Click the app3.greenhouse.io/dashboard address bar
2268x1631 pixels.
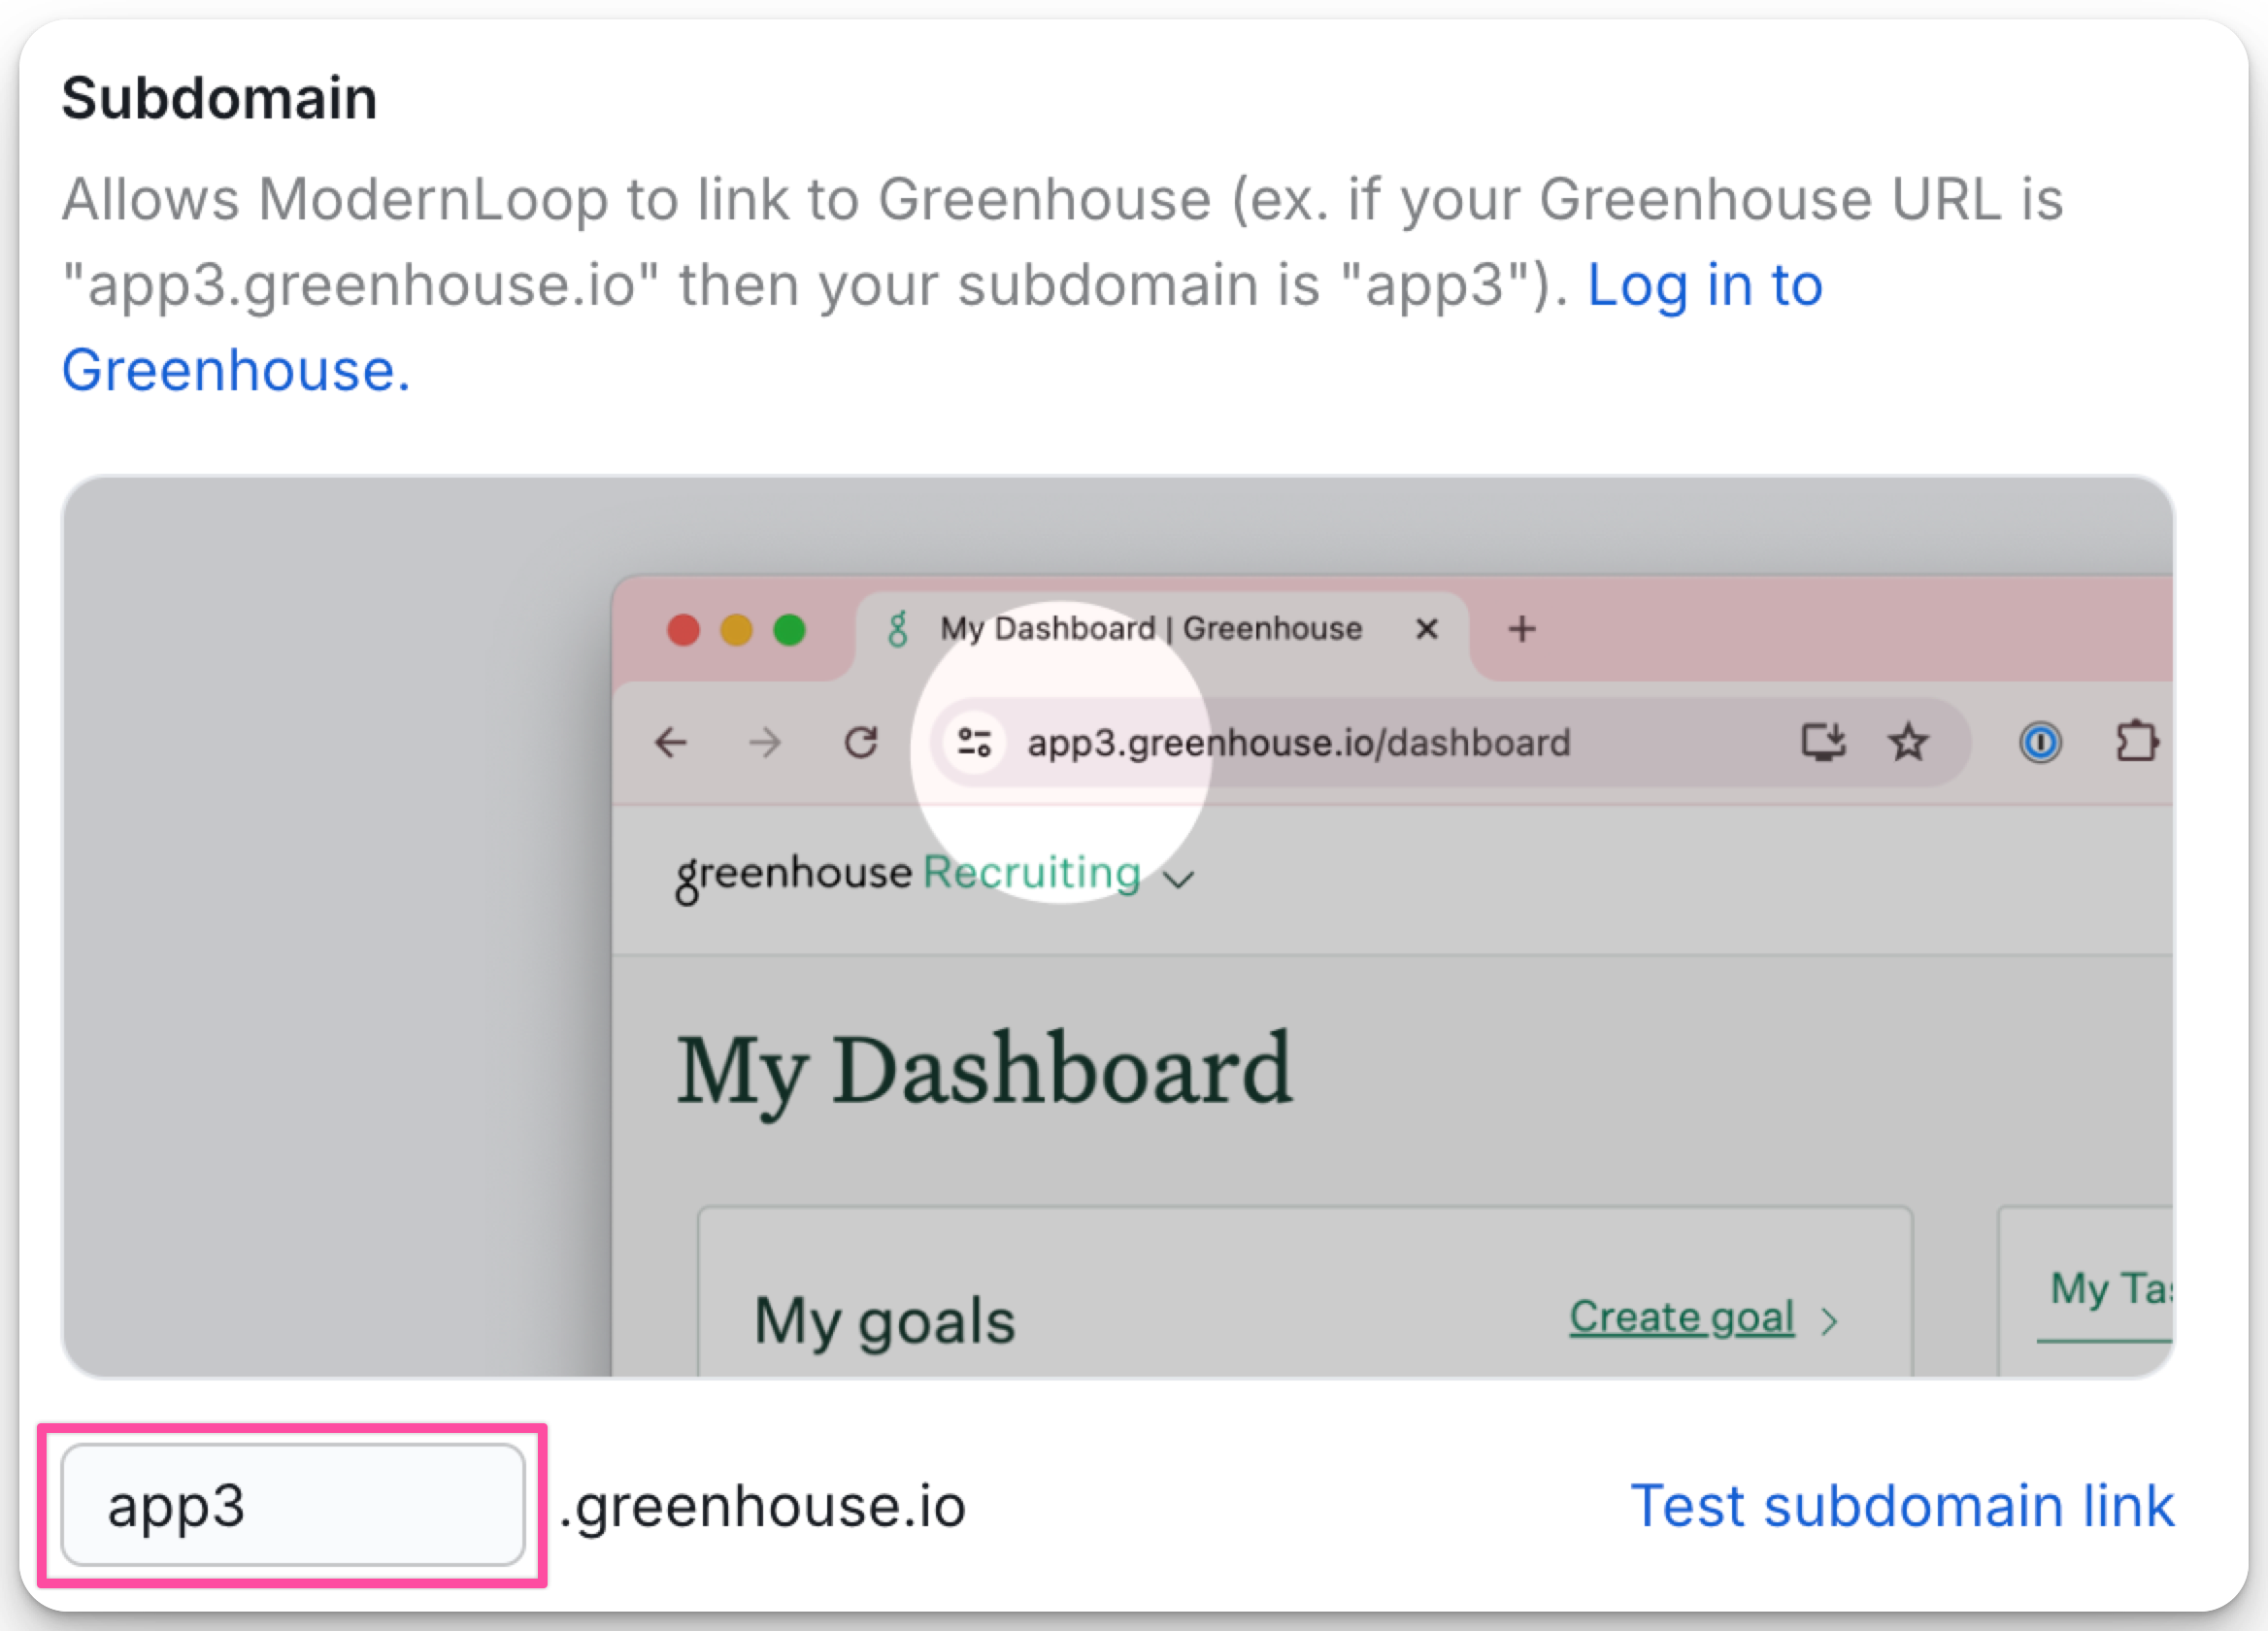point(1299,743)
